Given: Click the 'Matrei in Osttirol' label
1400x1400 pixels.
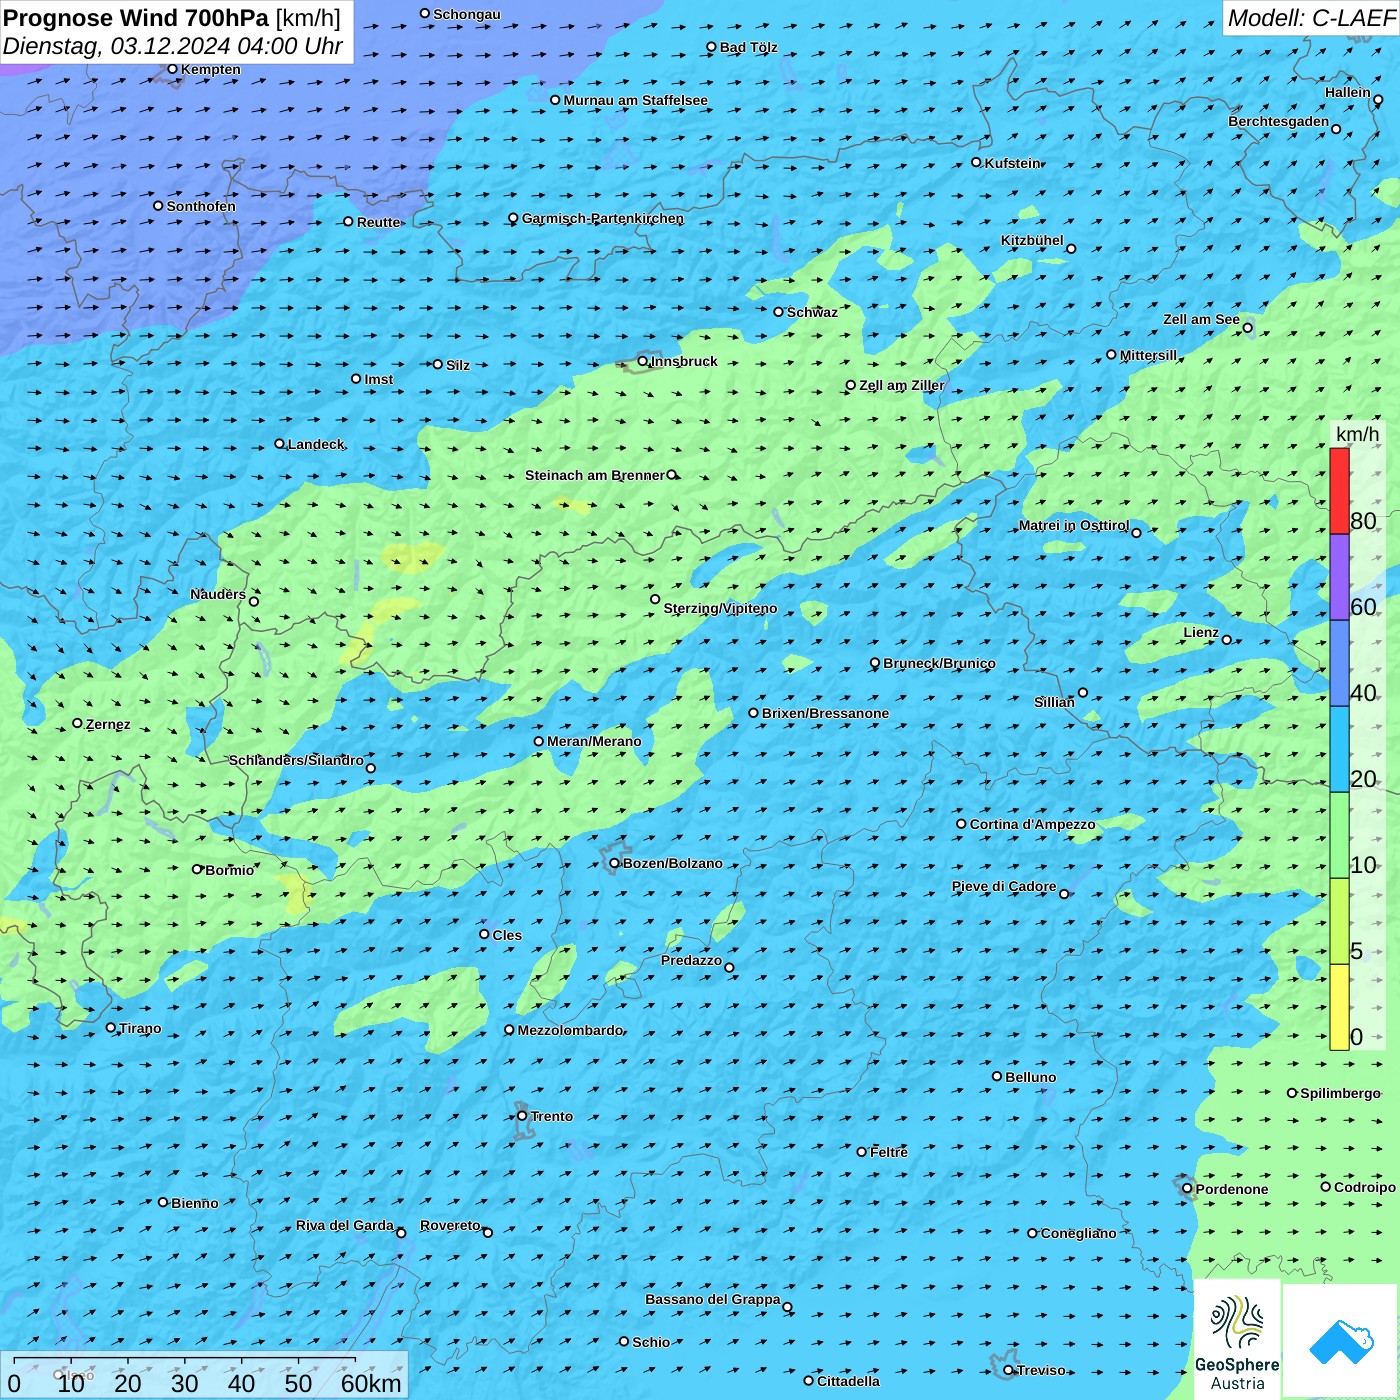Looking at the screenshot, I should 1073,525.
